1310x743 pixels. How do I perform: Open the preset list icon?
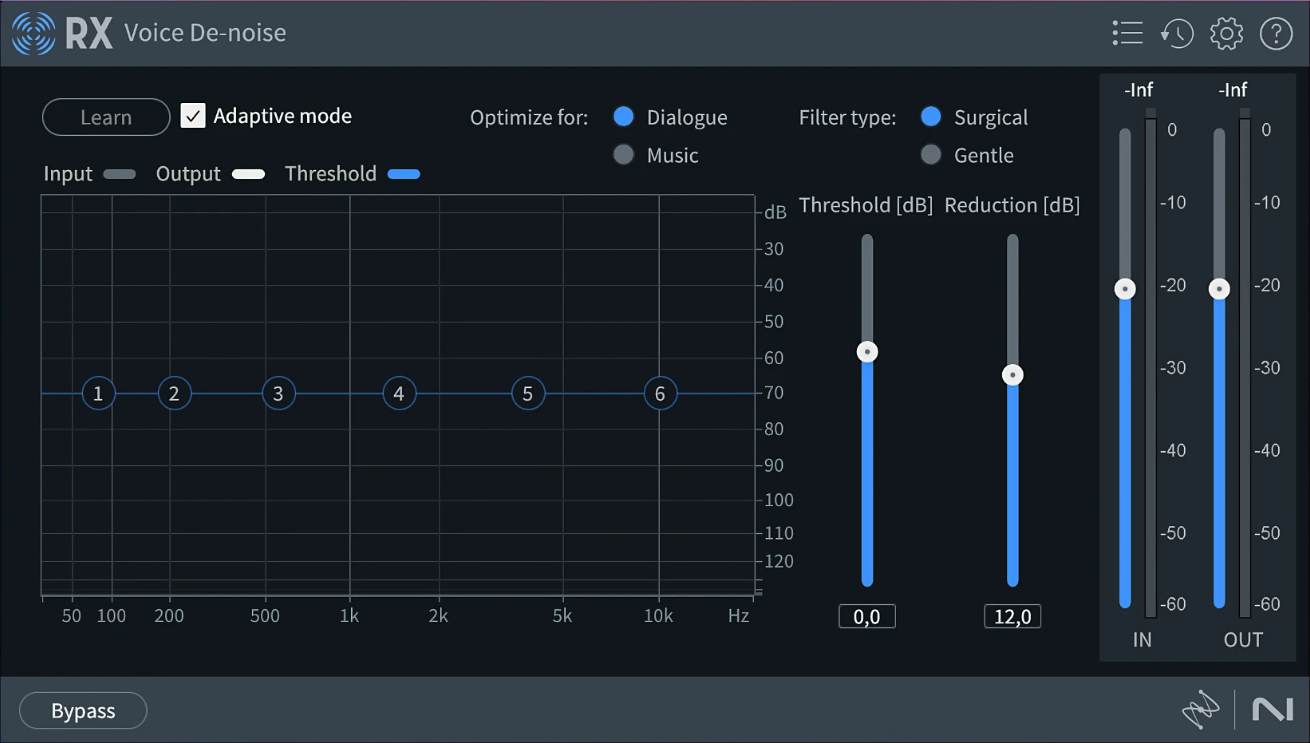(1127, 33)
